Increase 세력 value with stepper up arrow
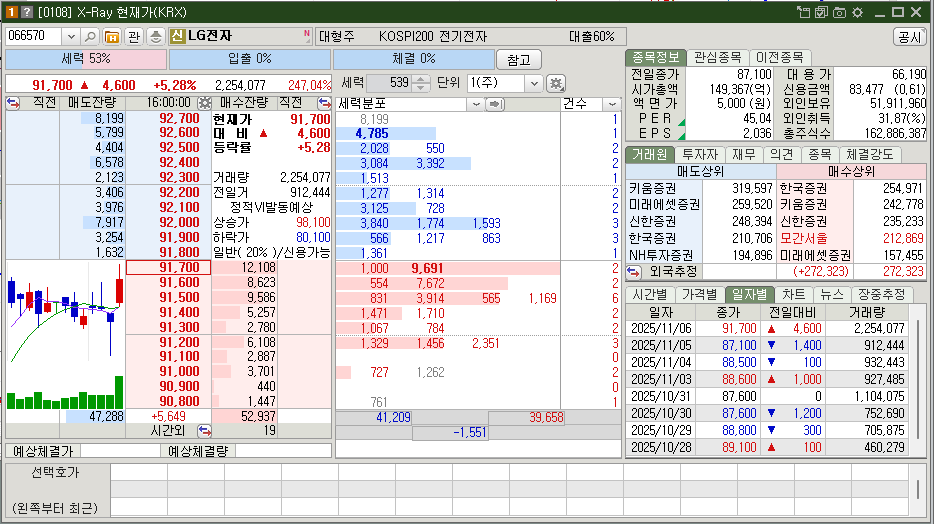 pyautogui.click(x=421, y=79)
